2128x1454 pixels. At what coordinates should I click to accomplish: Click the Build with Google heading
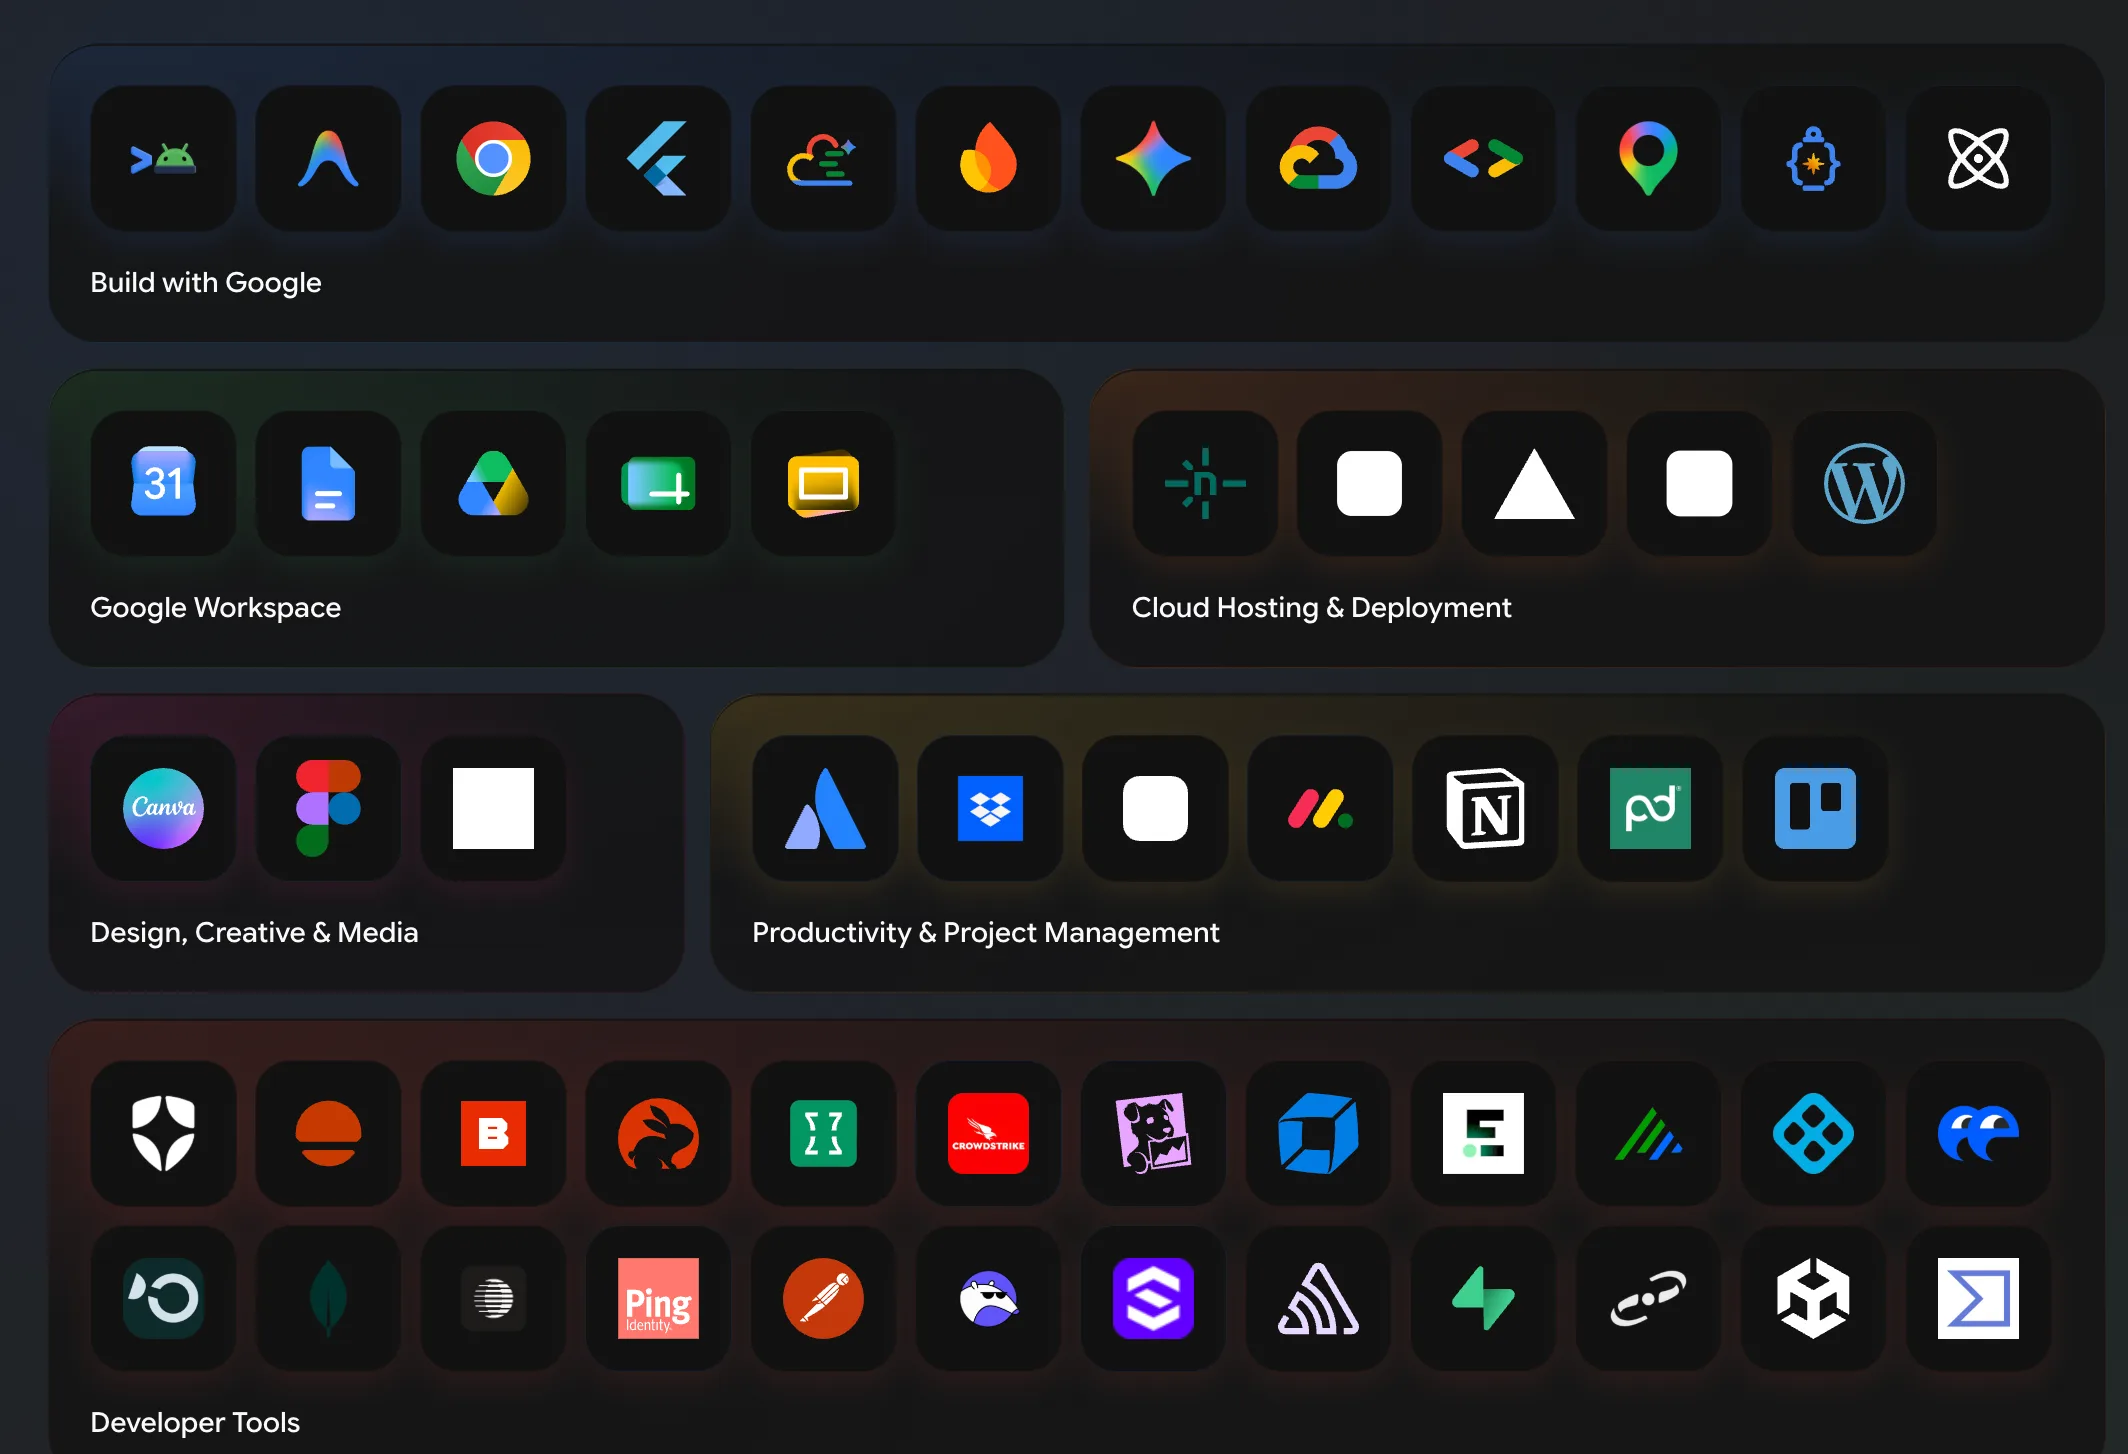(x=206, y=283)
